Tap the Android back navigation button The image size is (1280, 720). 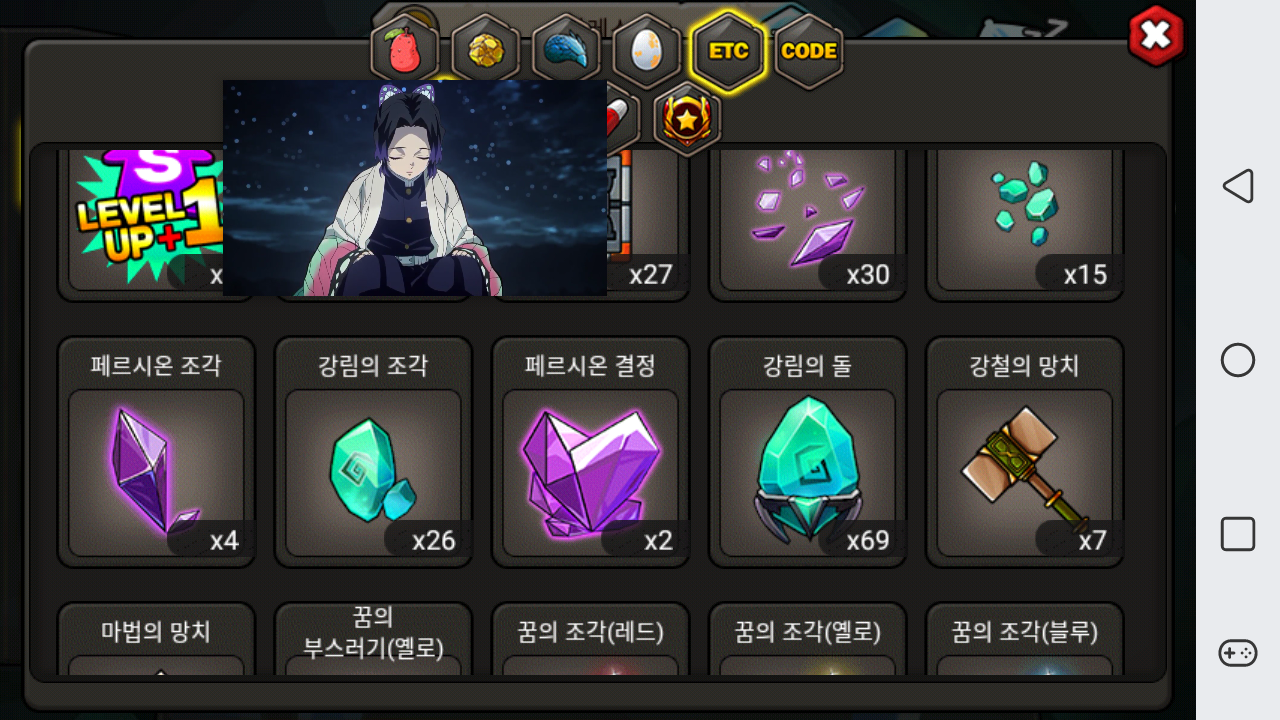(1238, 186)
